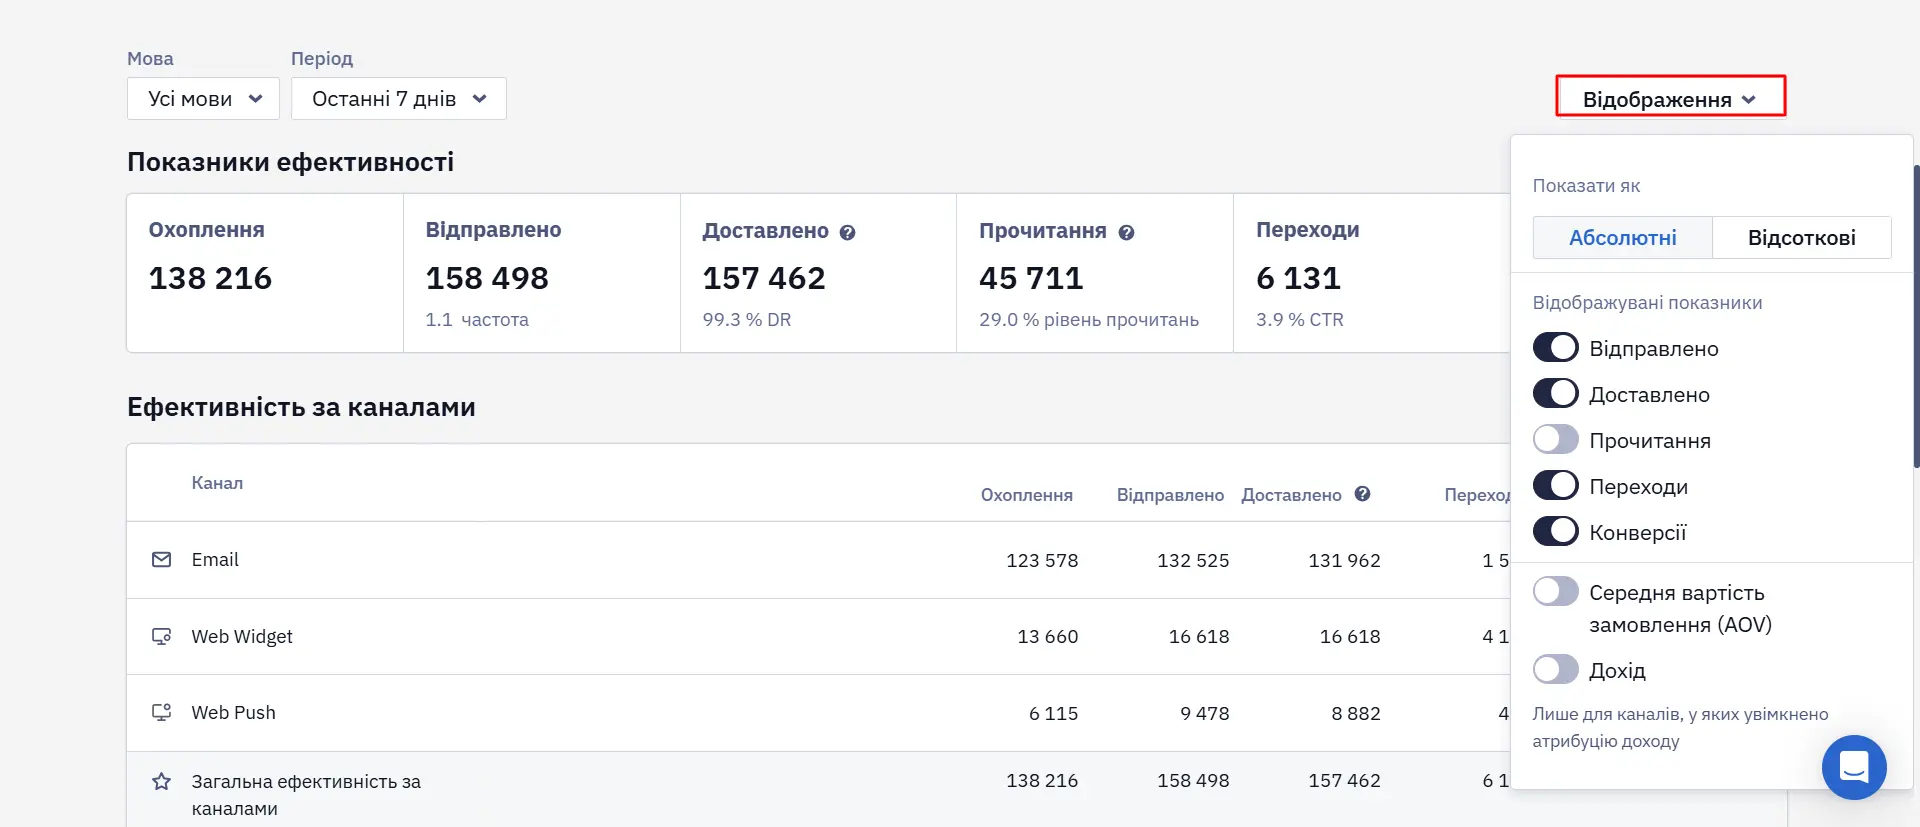This screenshot has height=827, width=1920.
Task: Open the support chat bubble
Action: point(1854,768)
